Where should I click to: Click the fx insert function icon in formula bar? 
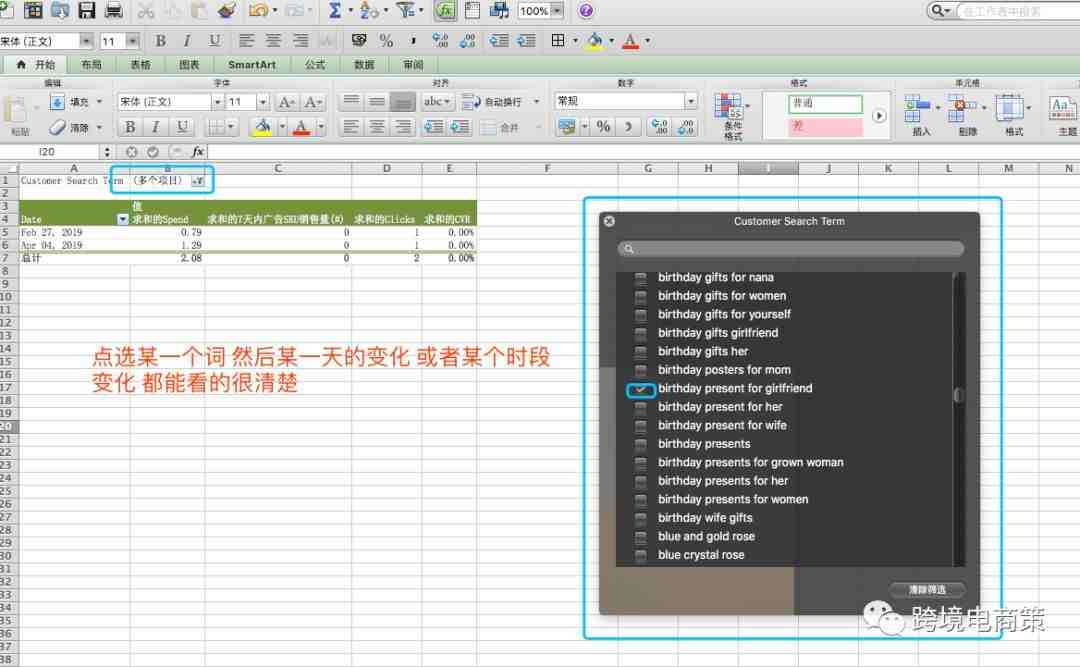(x=197, y=152)
